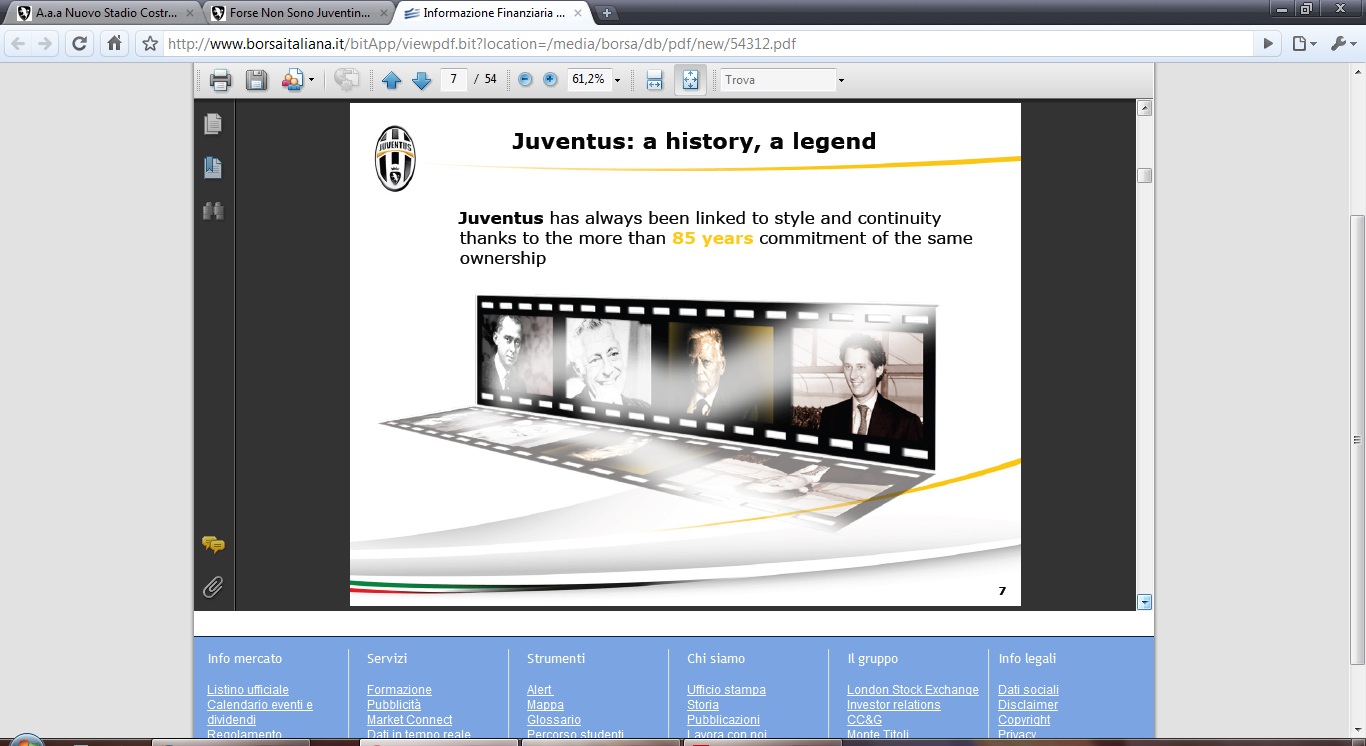Open the CC&G link

[864, 720]
